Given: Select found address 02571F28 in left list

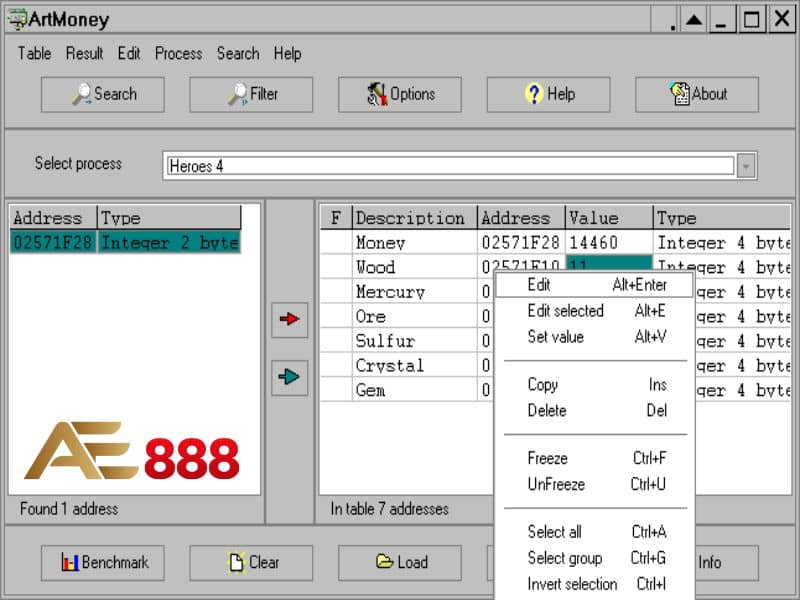Looking at the screenshot, I should click(x=53, y=242).
